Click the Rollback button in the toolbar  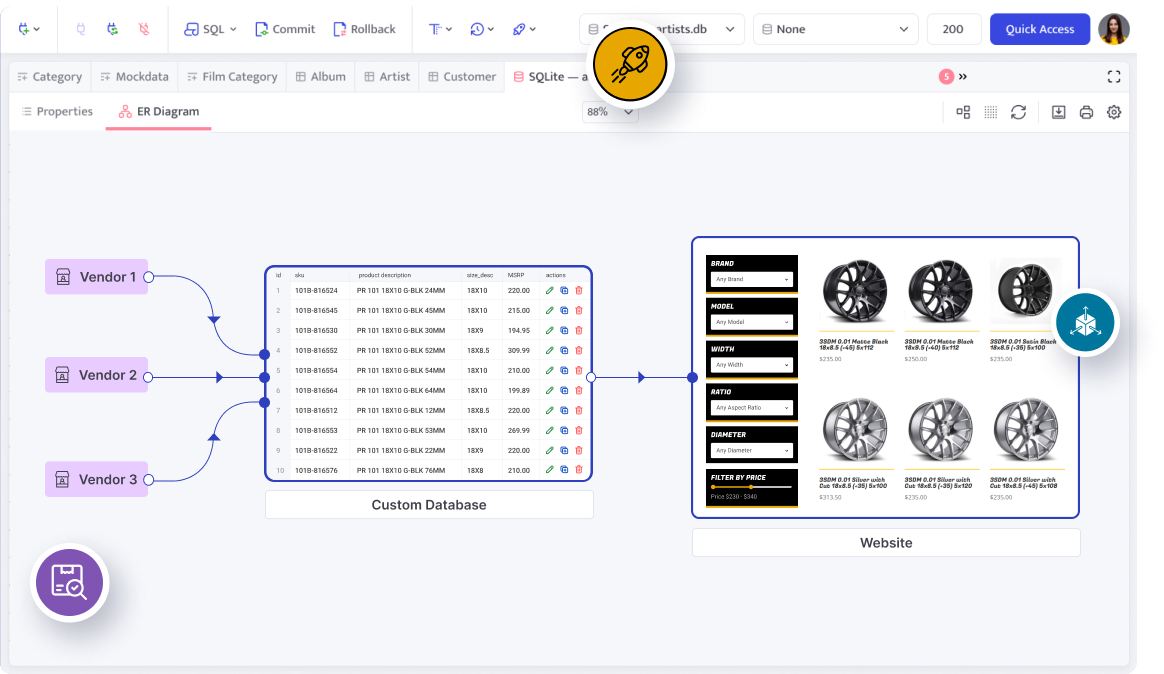(x=364, y=29)
